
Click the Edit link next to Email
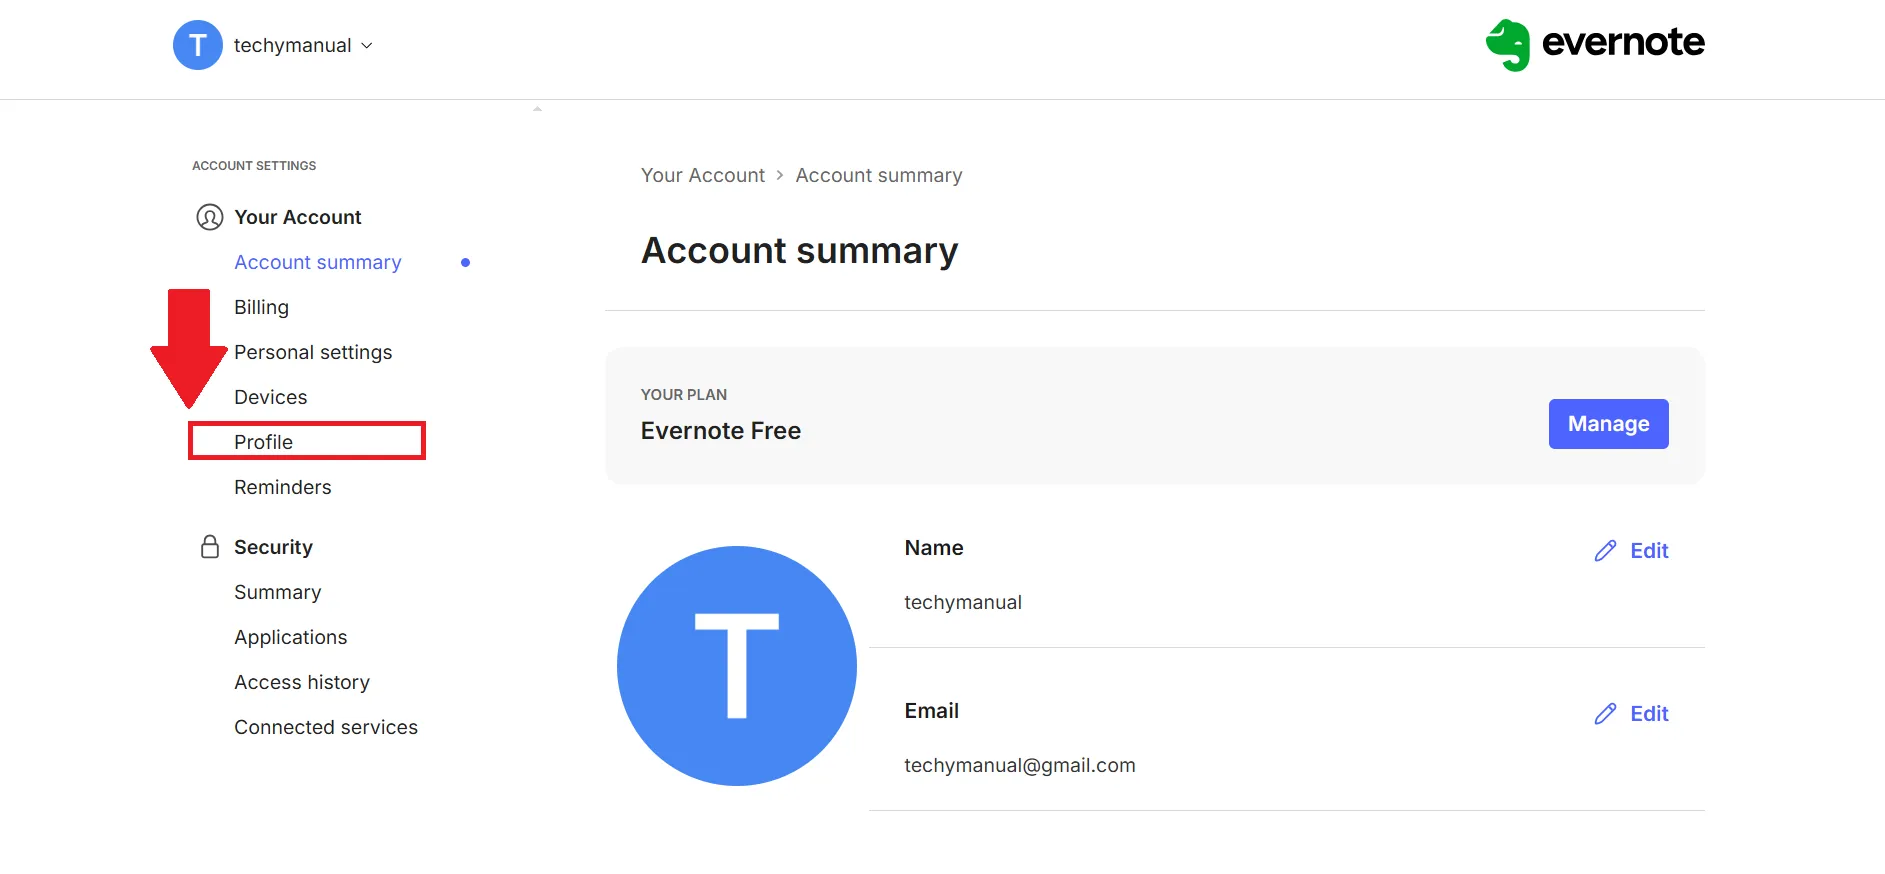pos(1648,713)
